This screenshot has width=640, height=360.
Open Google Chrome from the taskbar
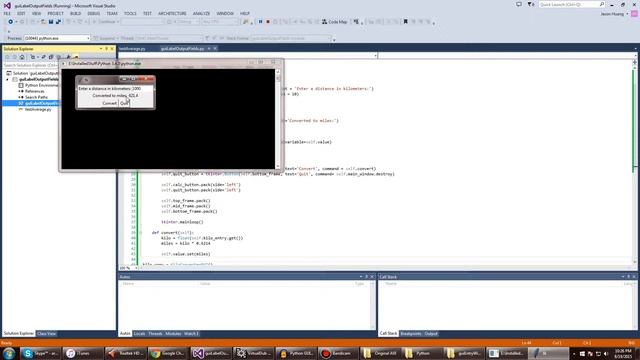tap(168, 353)
